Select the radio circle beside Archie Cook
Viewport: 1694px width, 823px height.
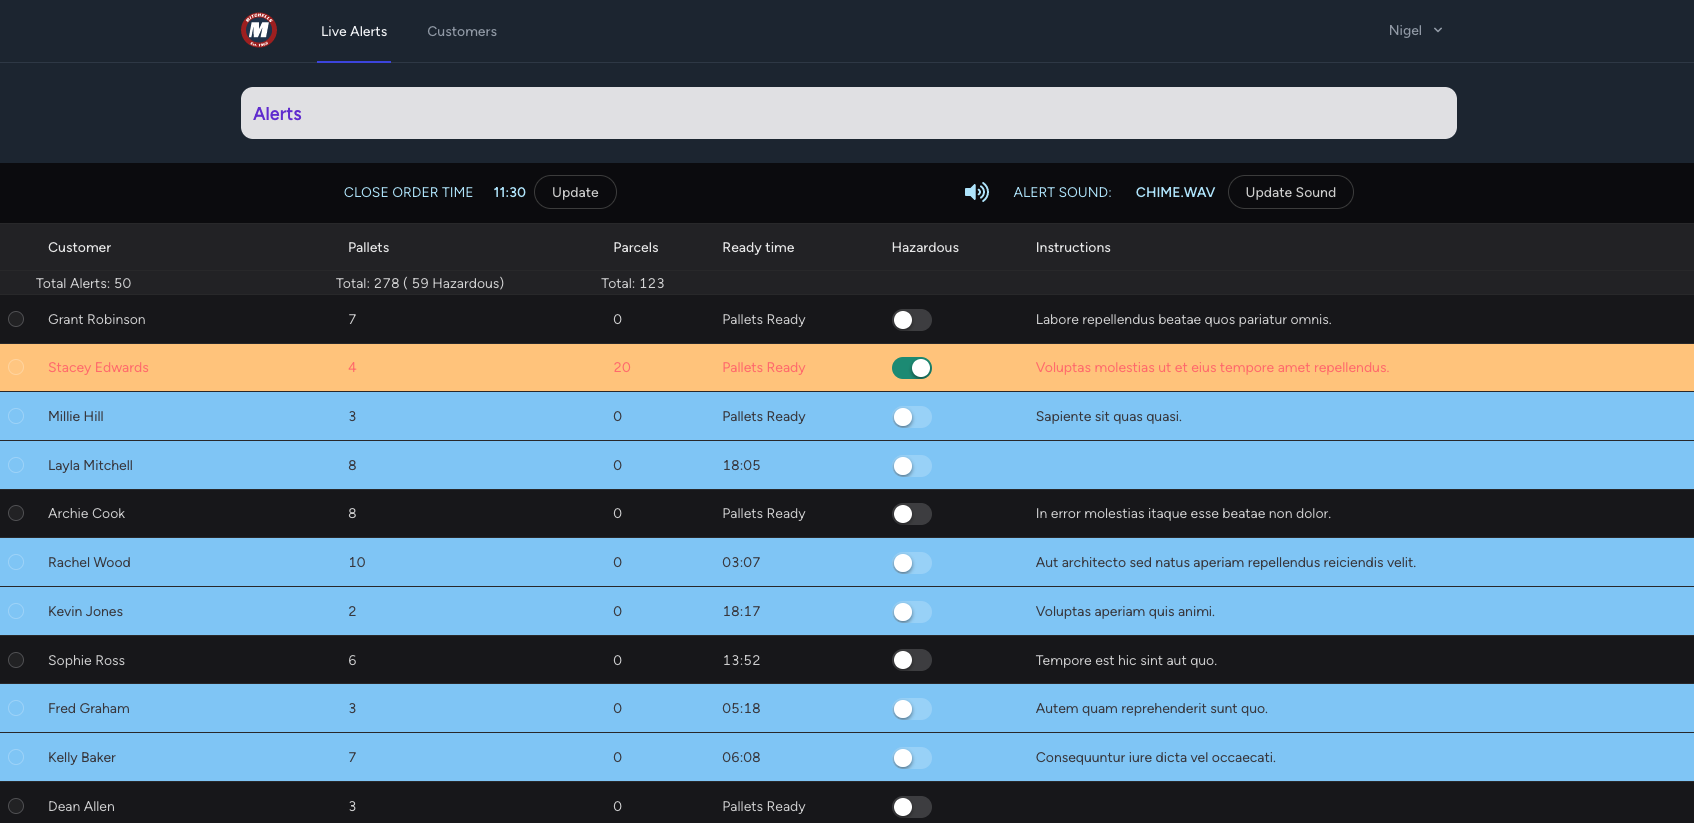[16, 513]
